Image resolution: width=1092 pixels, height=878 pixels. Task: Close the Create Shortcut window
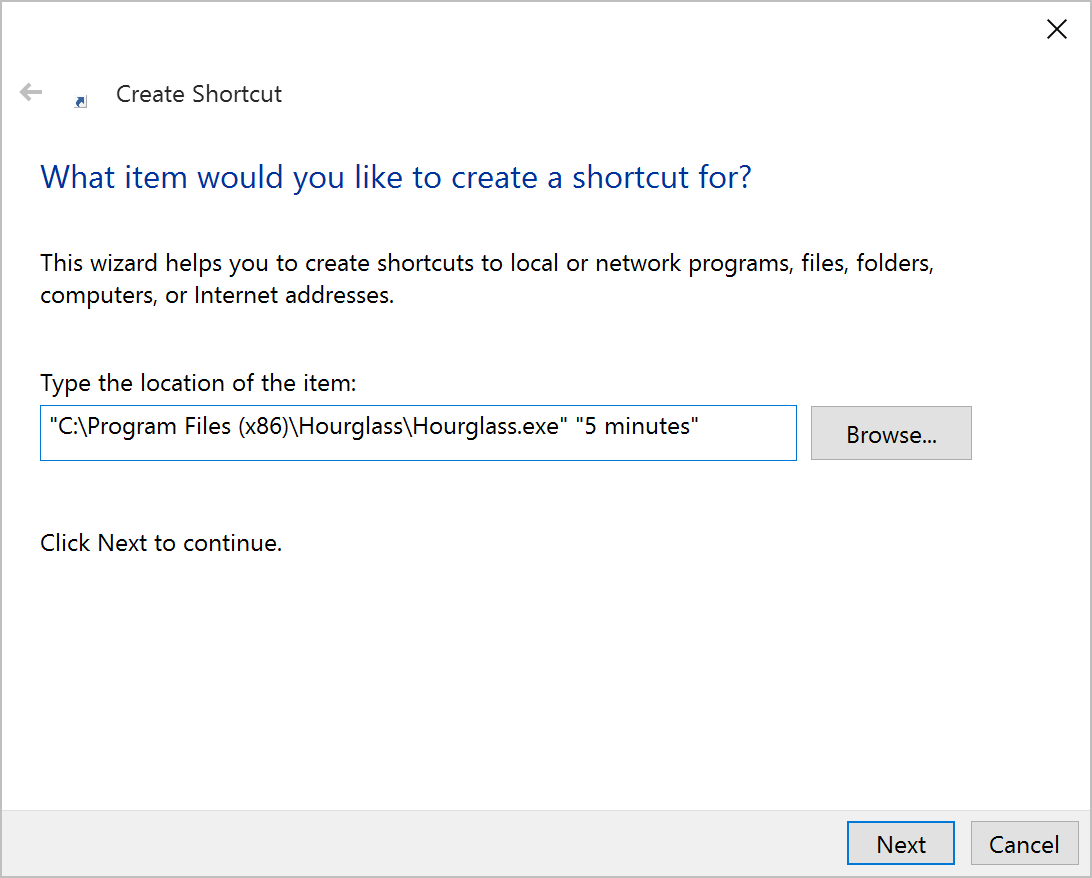1057,29
